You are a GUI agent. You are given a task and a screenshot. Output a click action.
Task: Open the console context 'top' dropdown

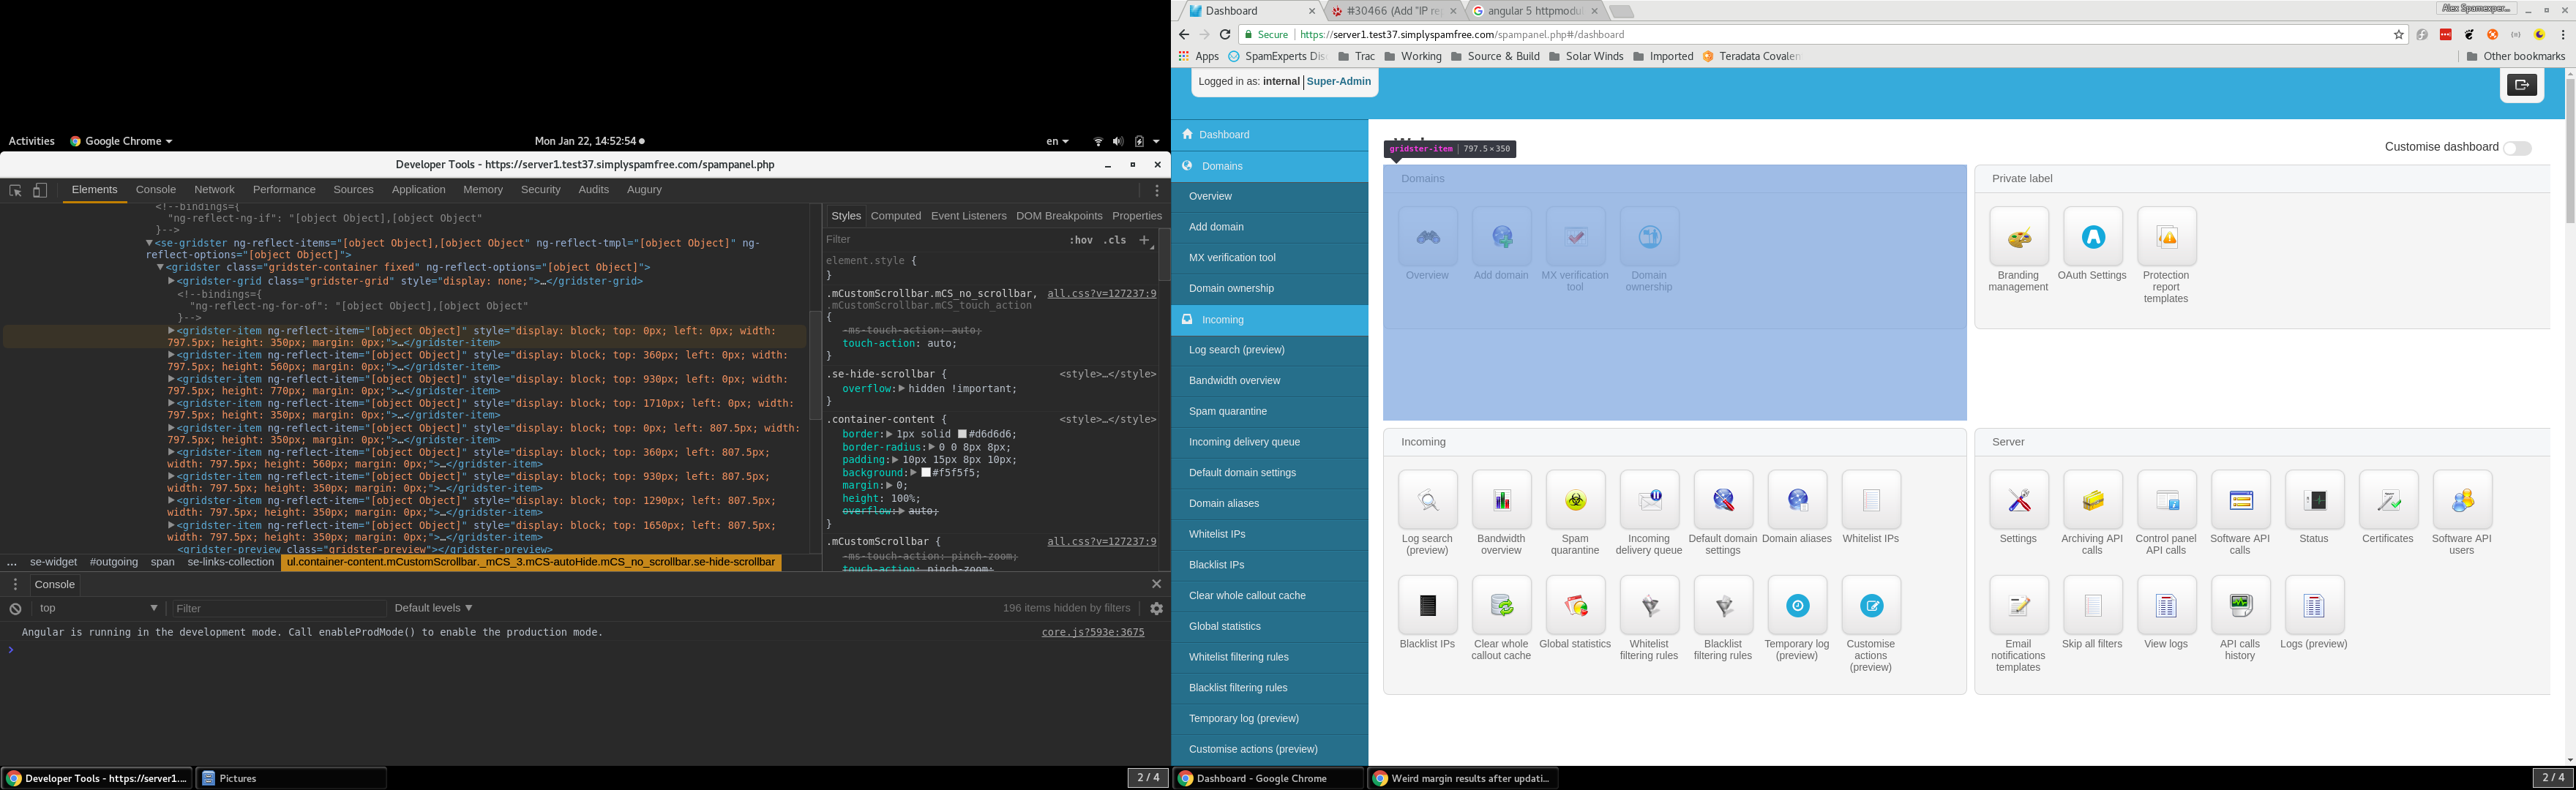98,608
